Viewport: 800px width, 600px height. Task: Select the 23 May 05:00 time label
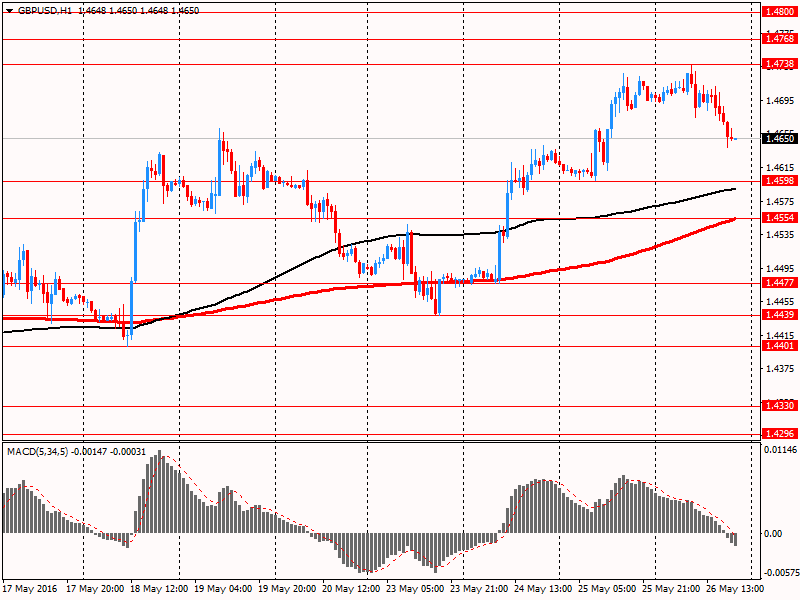coord(415,589)
